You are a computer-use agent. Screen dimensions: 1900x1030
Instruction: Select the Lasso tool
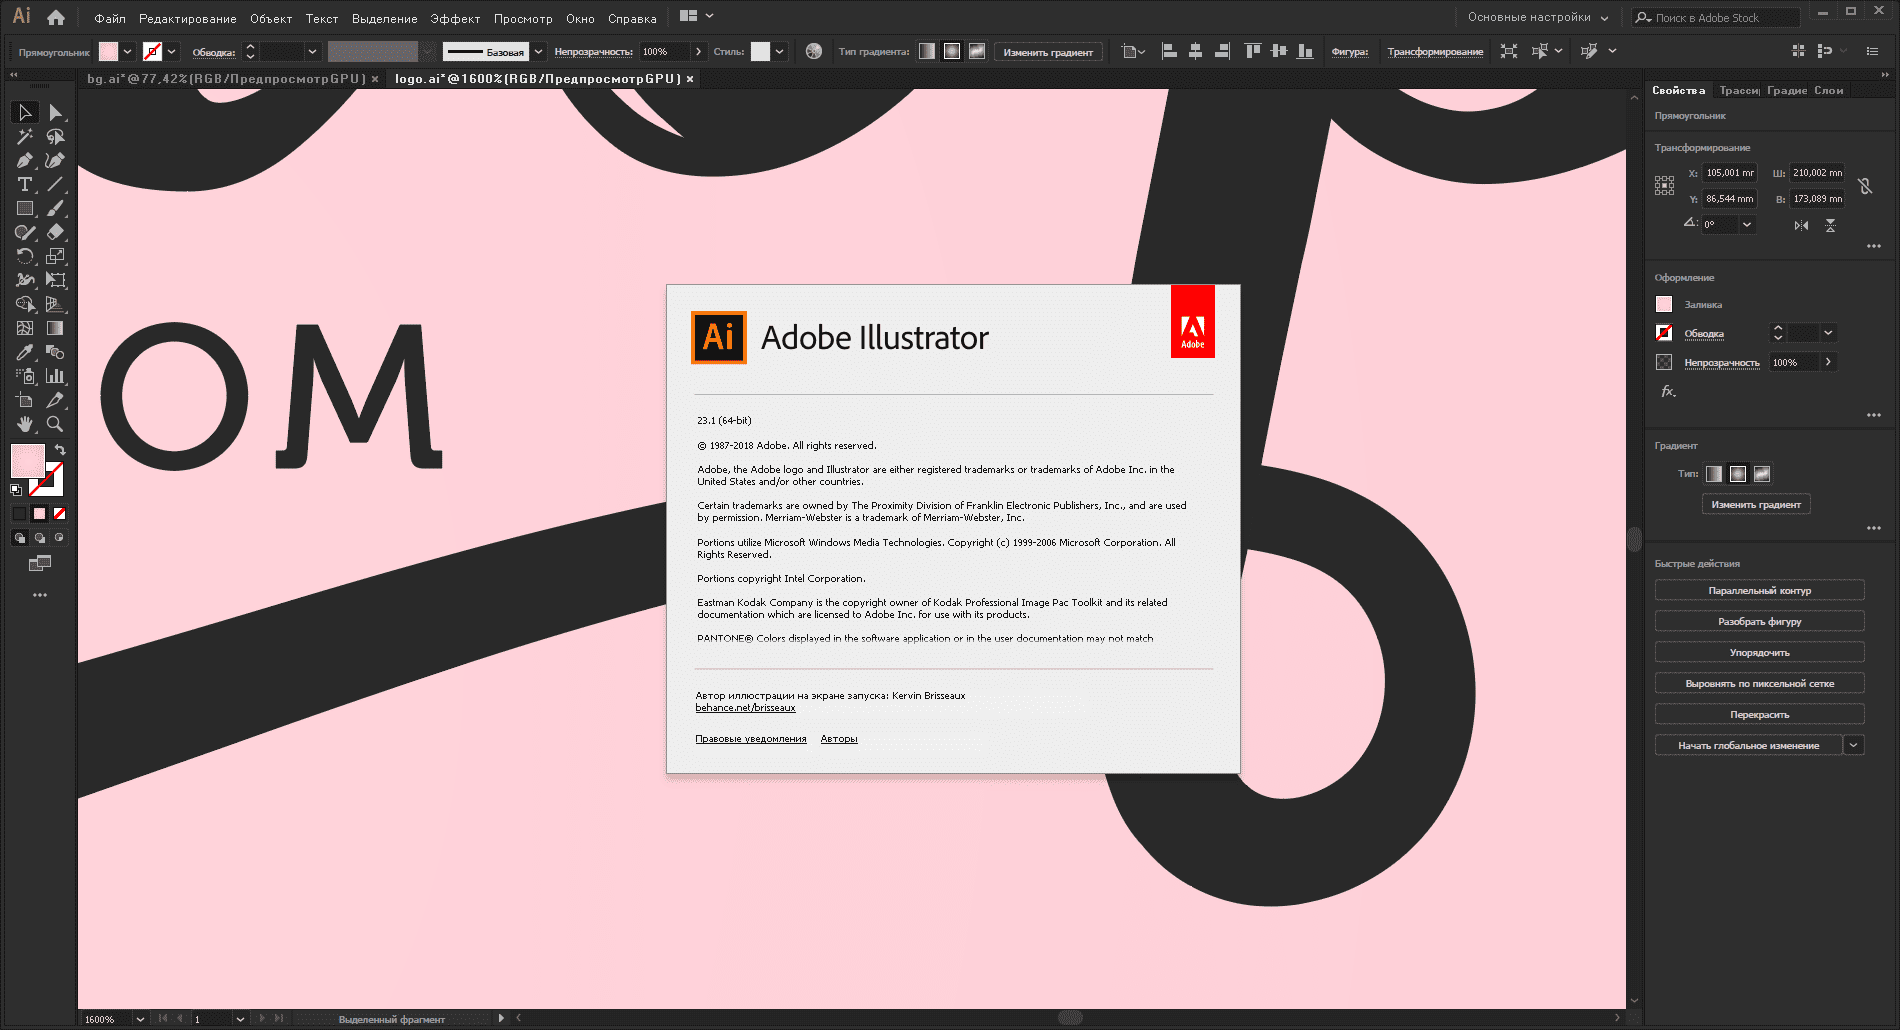[x=56, y=136]
